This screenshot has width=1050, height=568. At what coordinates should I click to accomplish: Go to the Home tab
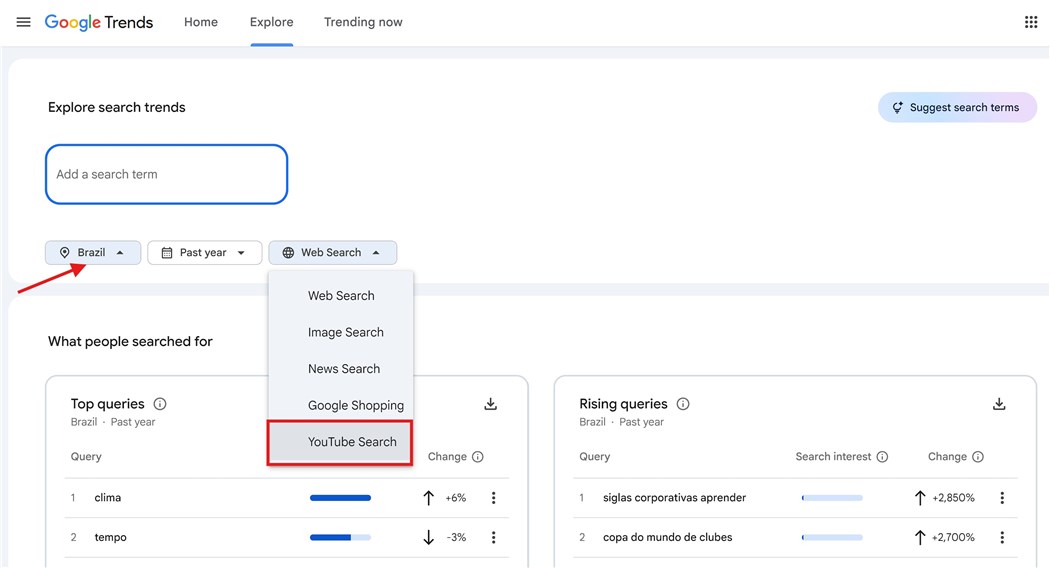pos(201,22)
